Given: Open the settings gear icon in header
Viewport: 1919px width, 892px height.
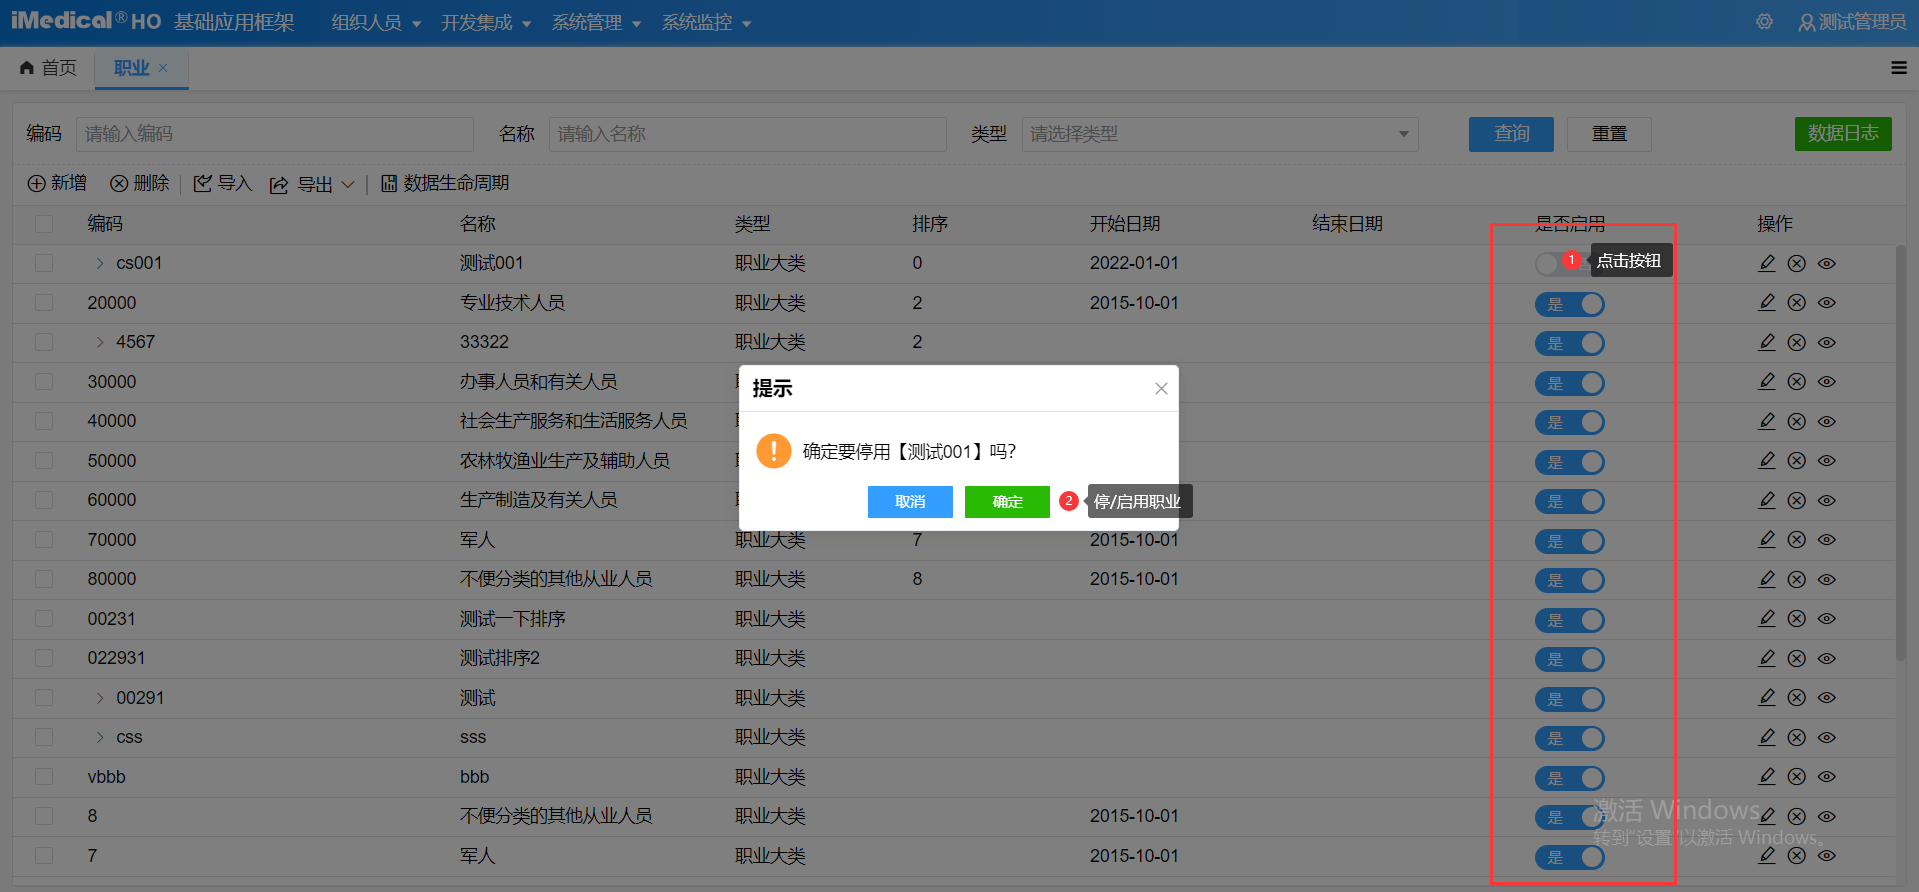Looking at the screenshot, I should (1765, 22).
